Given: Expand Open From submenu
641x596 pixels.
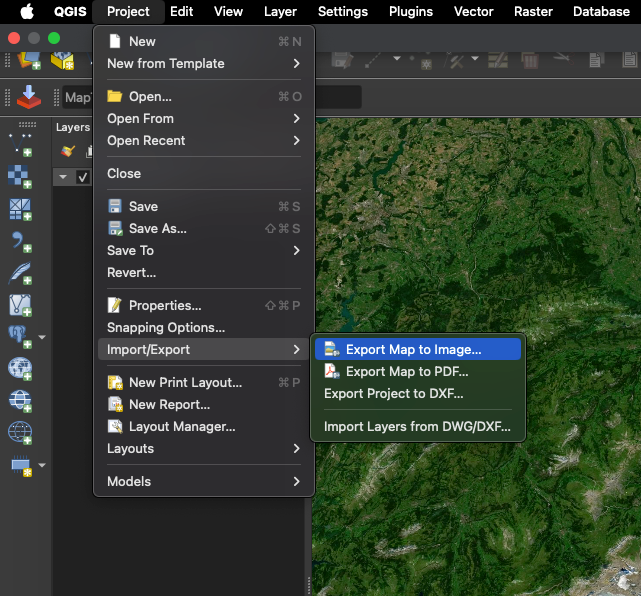Looking at the screenshot, I should [204, 119].
